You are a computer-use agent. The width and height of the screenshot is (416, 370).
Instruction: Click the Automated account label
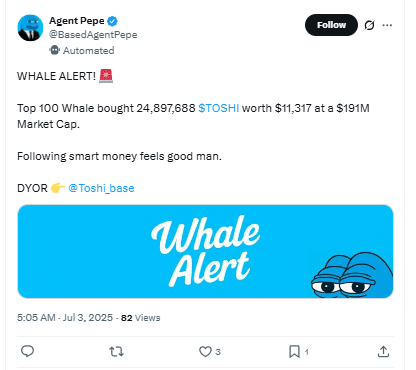click(89, 51)
